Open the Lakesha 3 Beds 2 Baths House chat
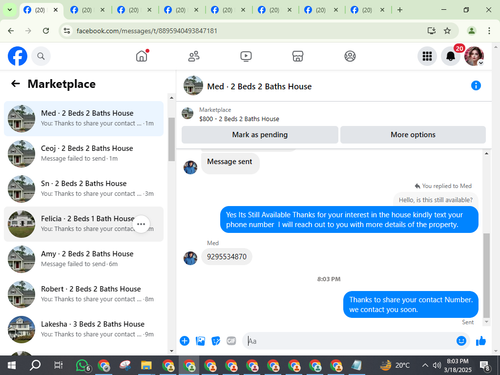Viewport: 500px width, 375px height. [x=84, y=329]
